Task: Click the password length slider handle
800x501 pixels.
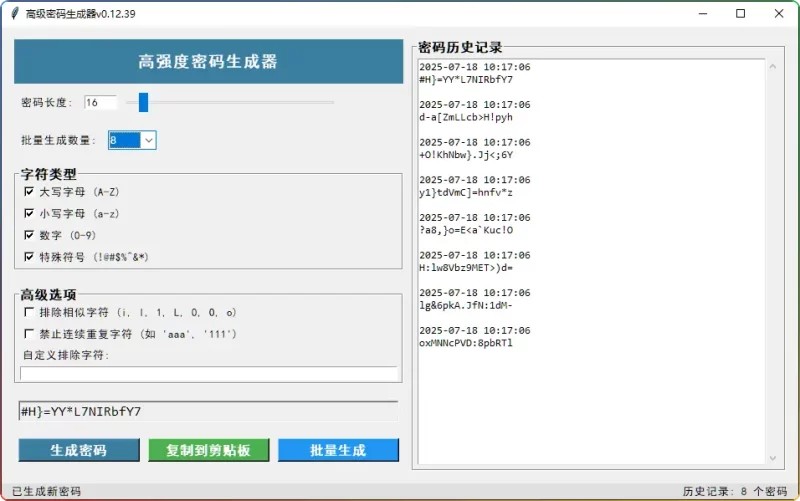Action: click(144, 102)
